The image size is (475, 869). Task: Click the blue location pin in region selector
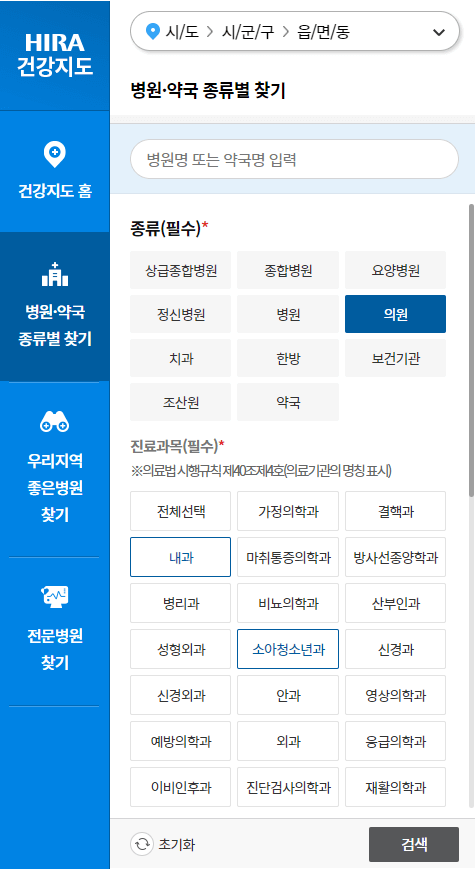point(152,32)
